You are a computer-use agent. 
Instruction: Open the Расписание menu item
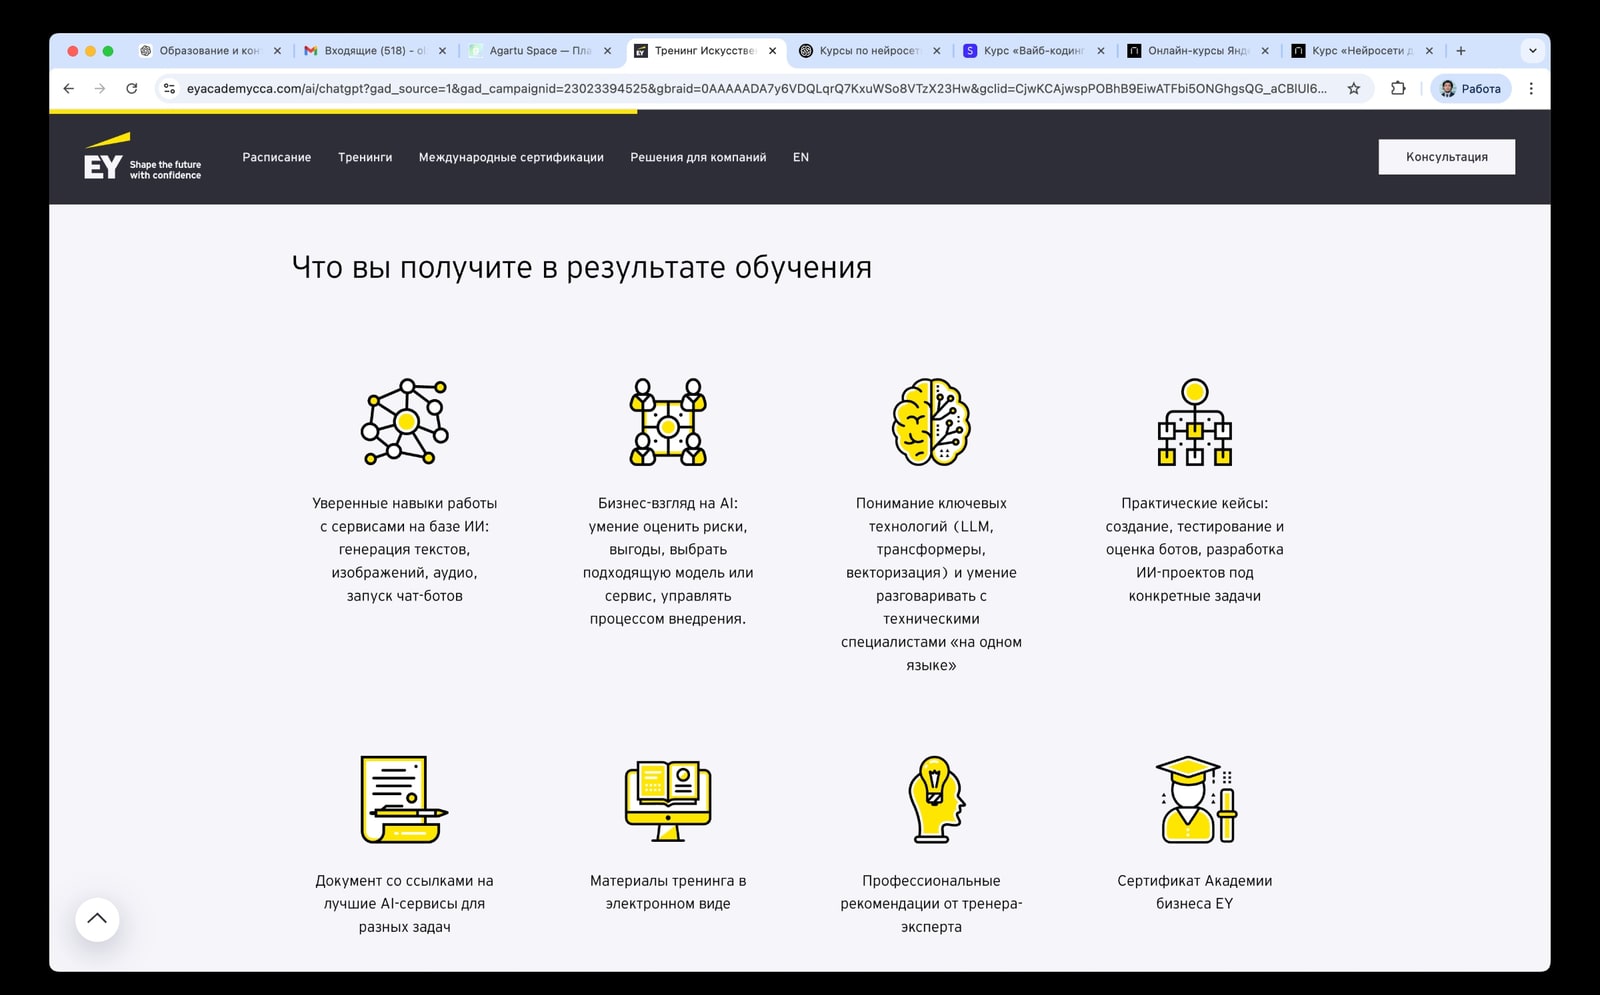click(x=276, y=157)
